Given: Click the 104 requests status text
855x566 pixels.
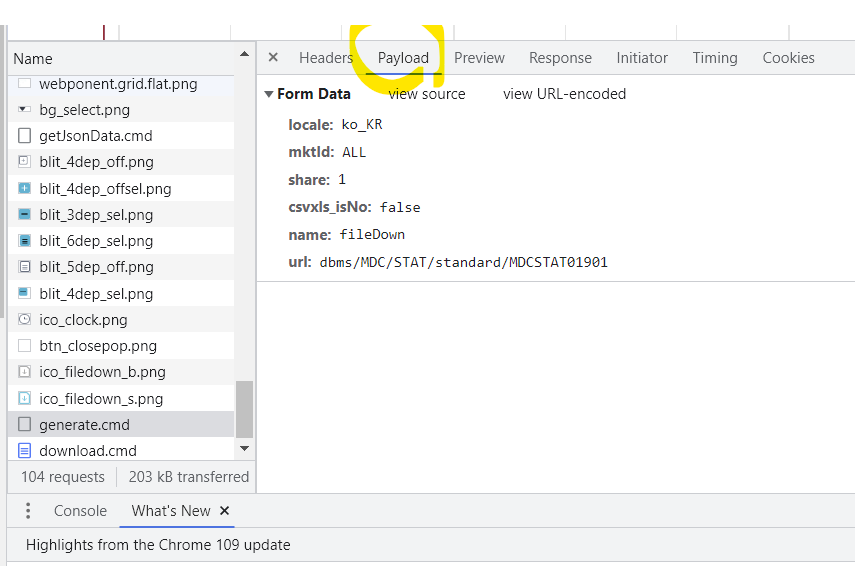Looking at the screenshot, I should point(63,477).
